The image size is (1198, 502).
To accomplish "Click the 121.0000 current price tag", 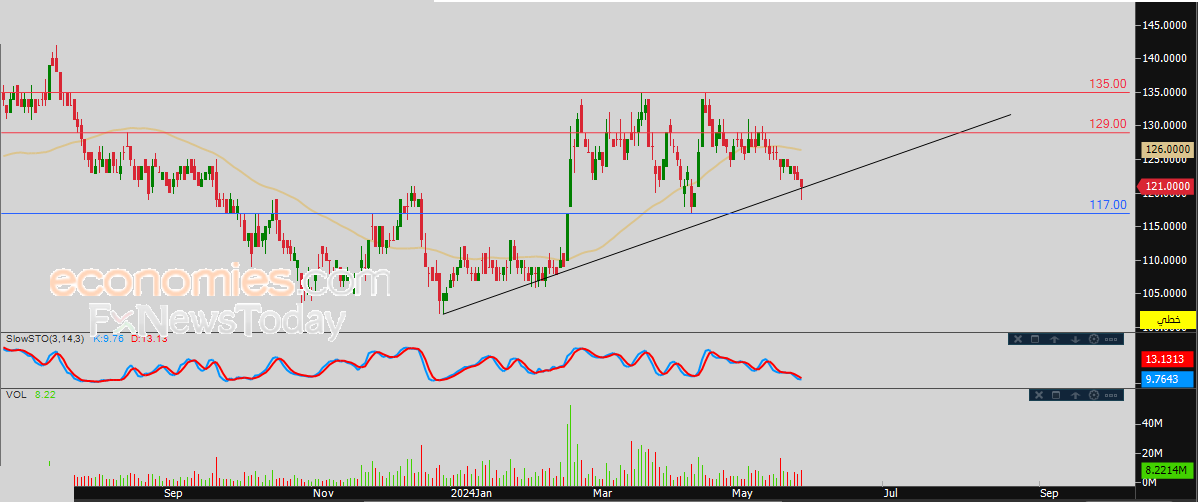I will tap(1167, 186).
